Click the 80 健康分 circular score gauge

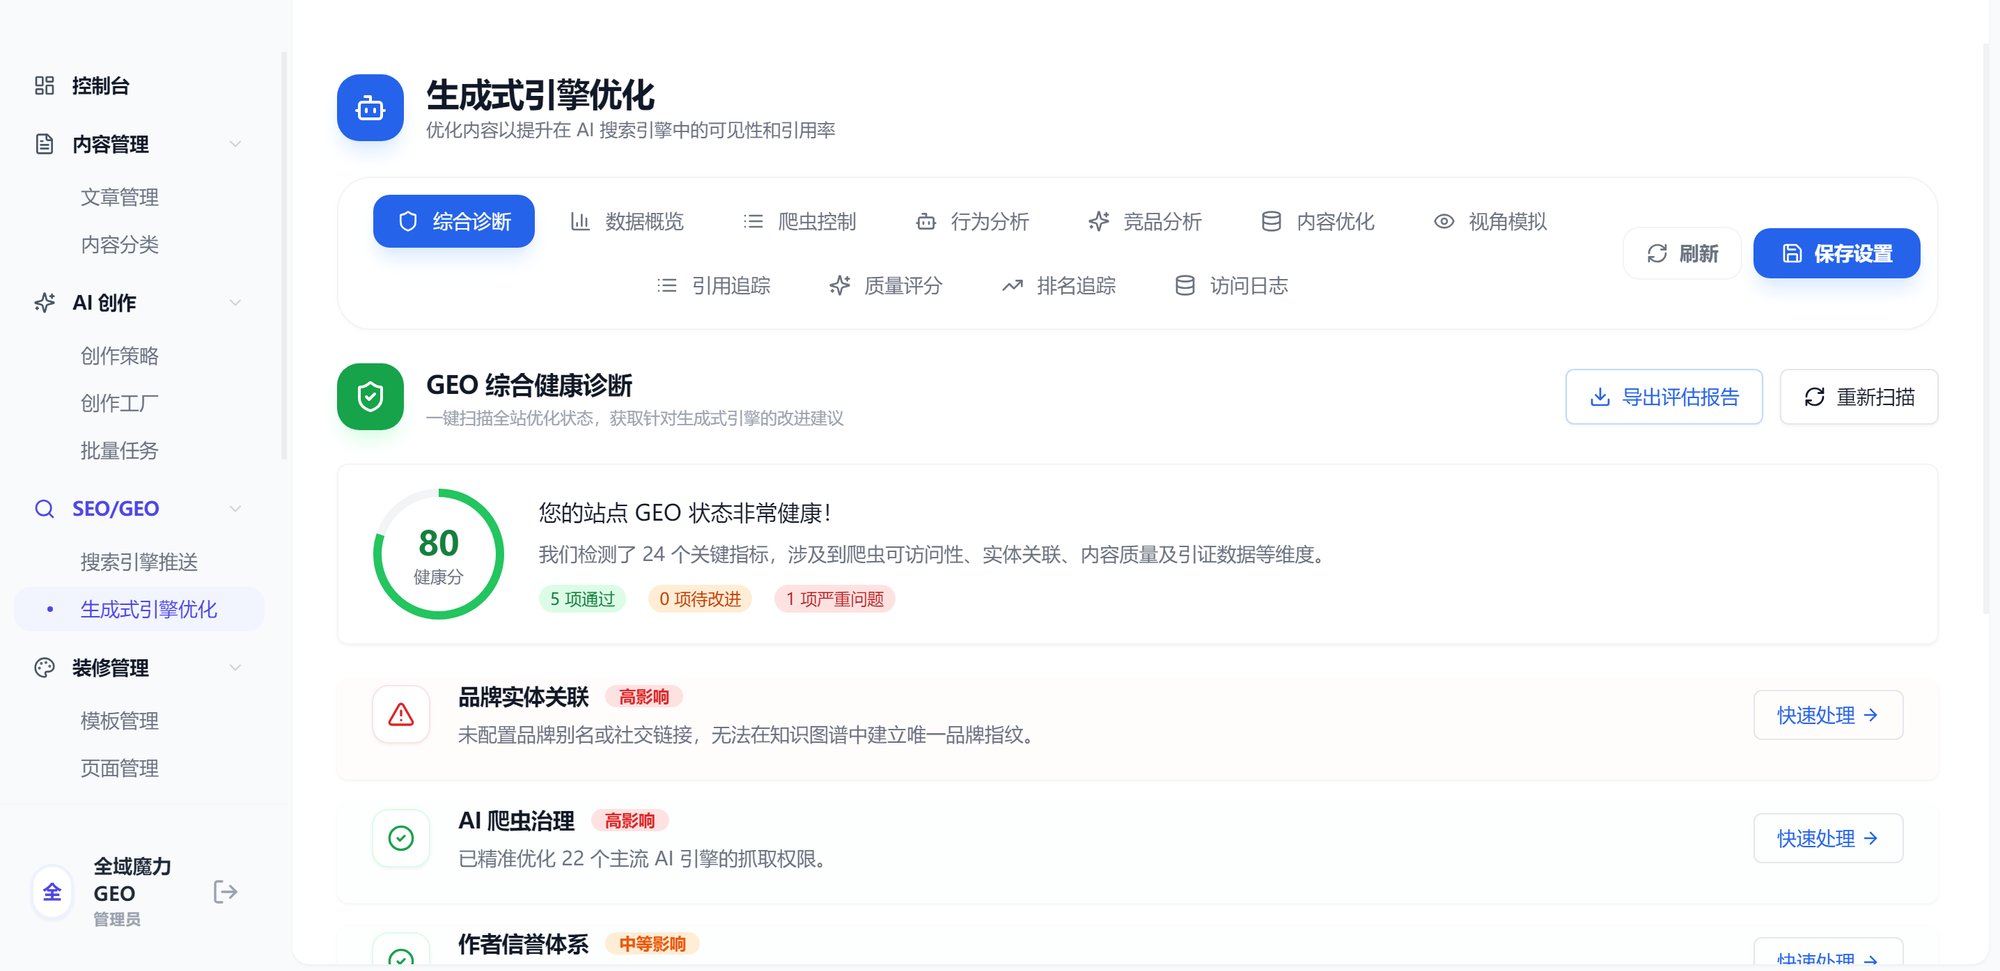pyautogui.click(x=438, y=554)
